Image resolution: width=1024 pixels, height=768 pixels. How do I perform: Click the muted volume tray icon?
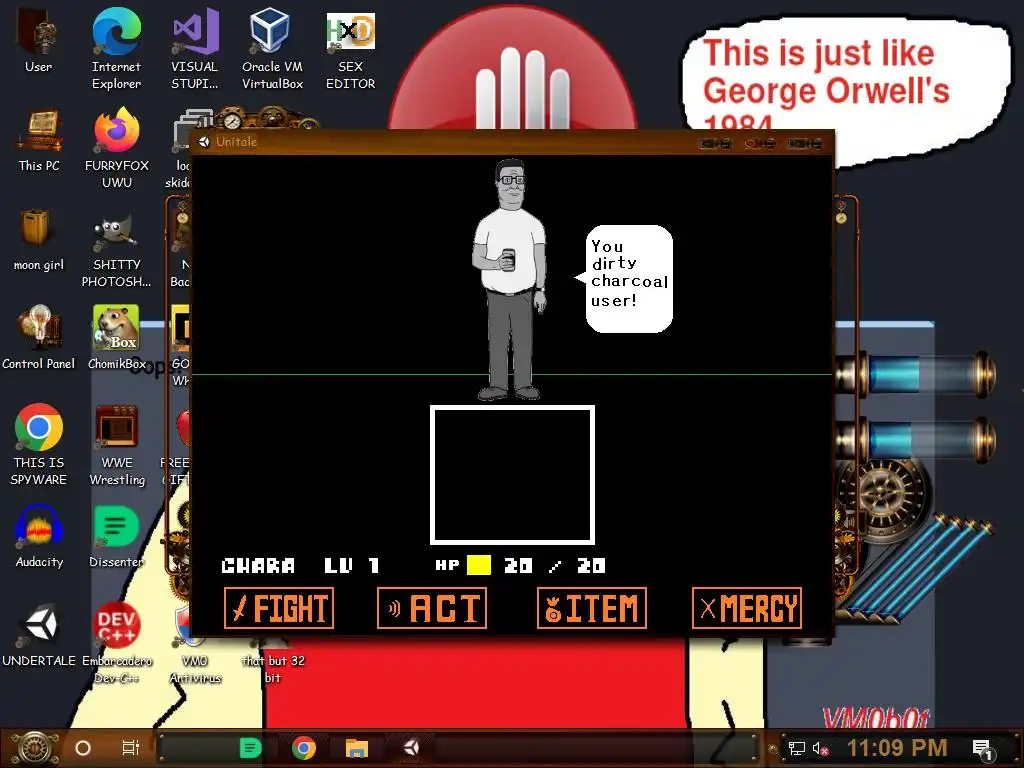point(820,749)
